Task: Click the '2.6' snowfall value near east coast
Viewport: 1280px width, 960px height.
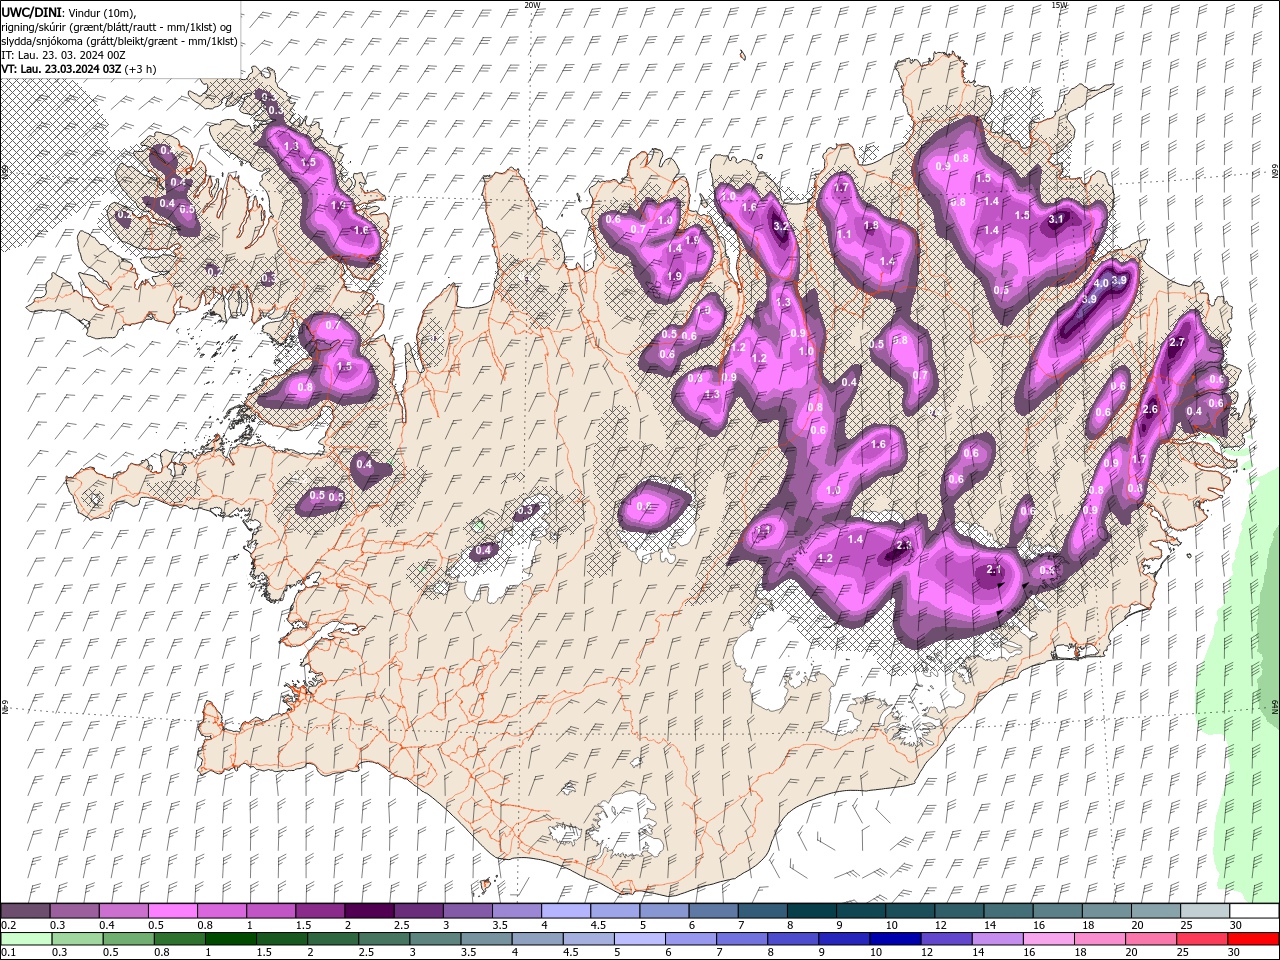Action: tap(1150, 409)
